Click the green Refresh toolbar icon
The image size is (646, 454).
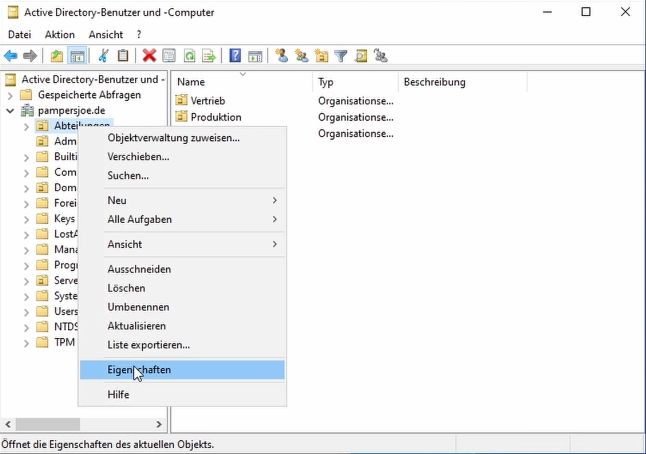pyautogui.click(x=189, y=56)
